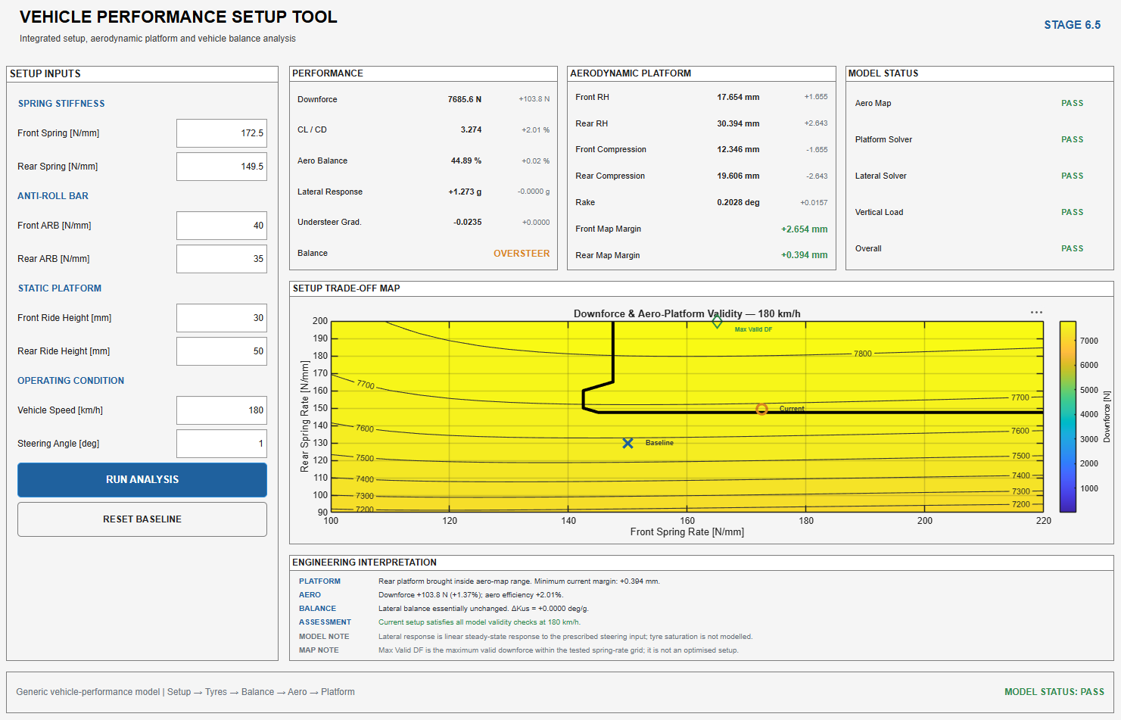The height and width of the screenshot is (720, 1121).
Task: Select the Front RH value 17.654 mm
Action: [x=739, y=97]
